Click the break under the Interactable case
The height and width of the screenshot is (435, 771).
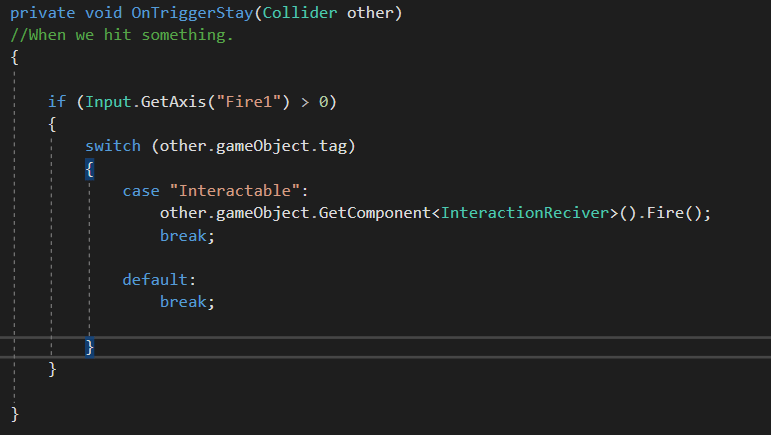coord(183,235)
